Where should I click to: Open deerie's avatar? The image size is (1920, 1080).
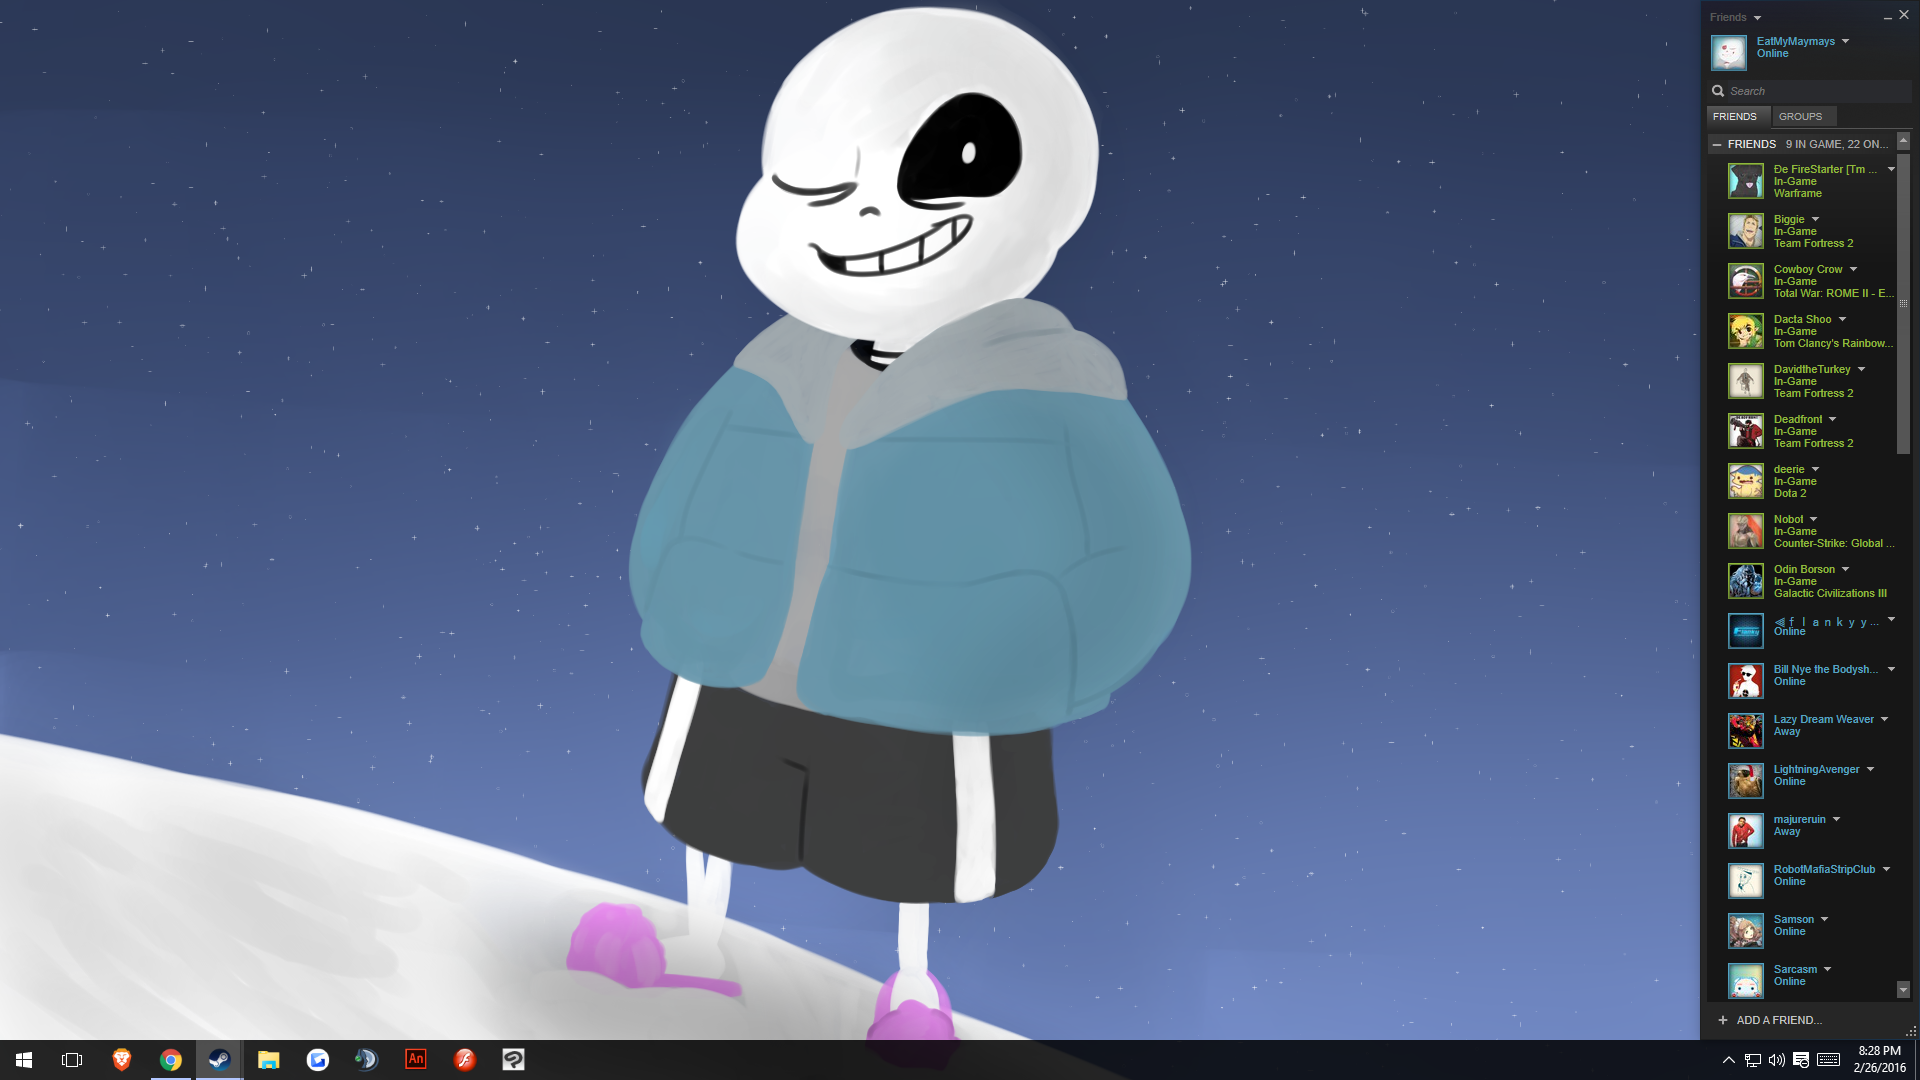coord(1746,481)
